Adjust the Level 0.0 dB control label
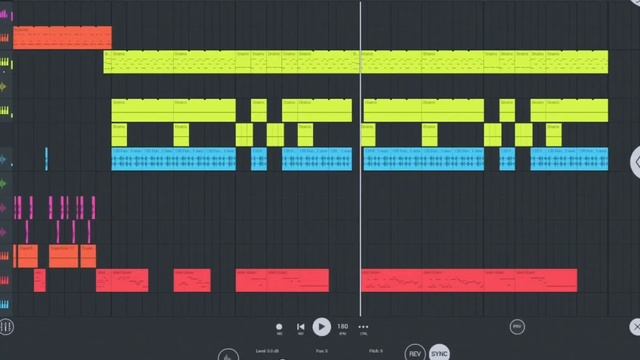The height and width of the screenshot is (360, 640). tap(267, 351)
